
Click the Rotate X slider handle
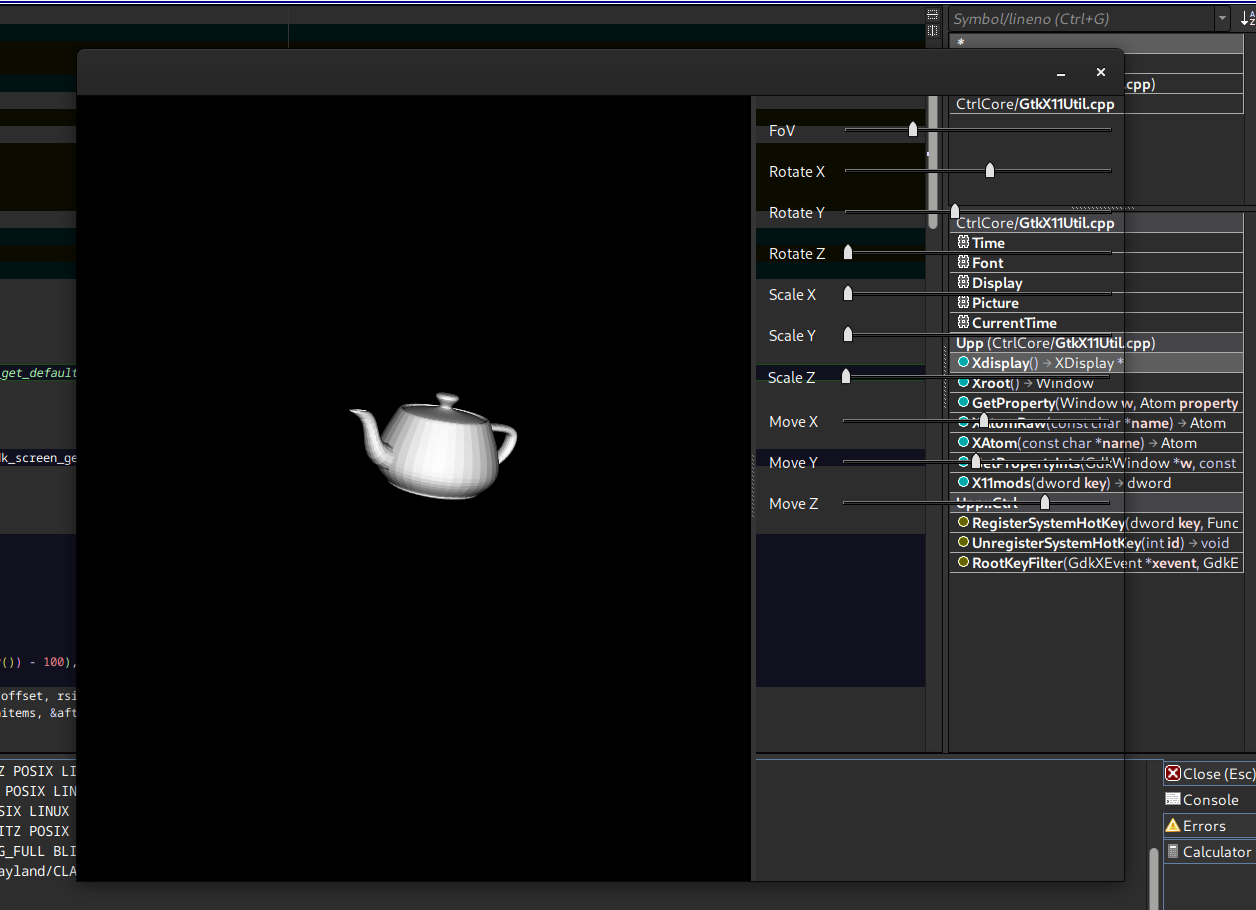990,170
